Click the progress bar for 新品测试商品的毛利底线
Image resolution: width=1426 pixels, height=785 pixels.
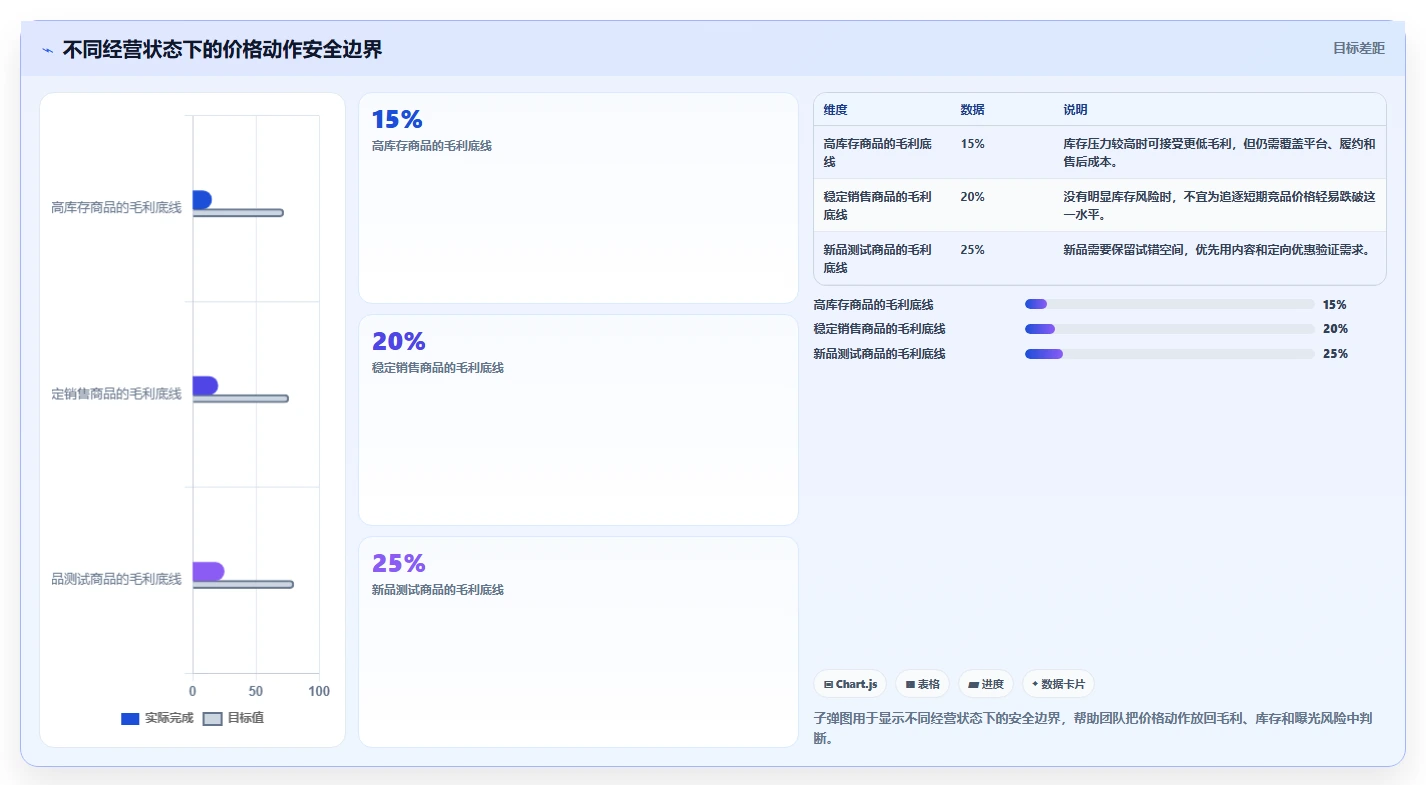tap(1169, 353)
